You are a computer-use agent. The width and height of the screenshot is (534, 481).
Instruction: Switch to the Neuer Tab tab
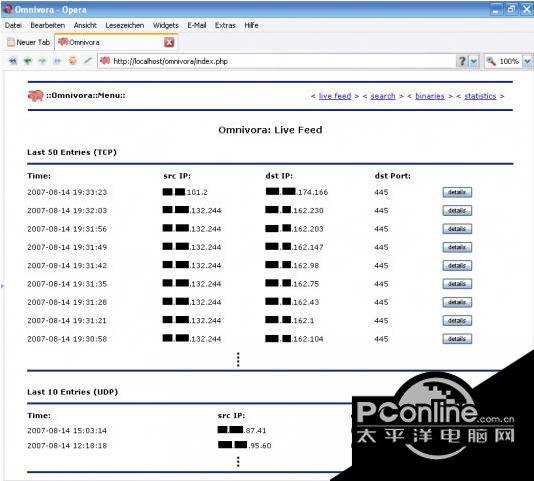[29, 42]
